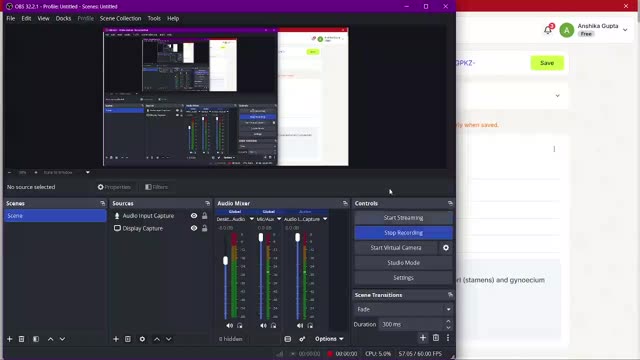640x360 pixels.
Task: Expand the Anshika Gupta account menu
Action: click(x=625, y=30)
